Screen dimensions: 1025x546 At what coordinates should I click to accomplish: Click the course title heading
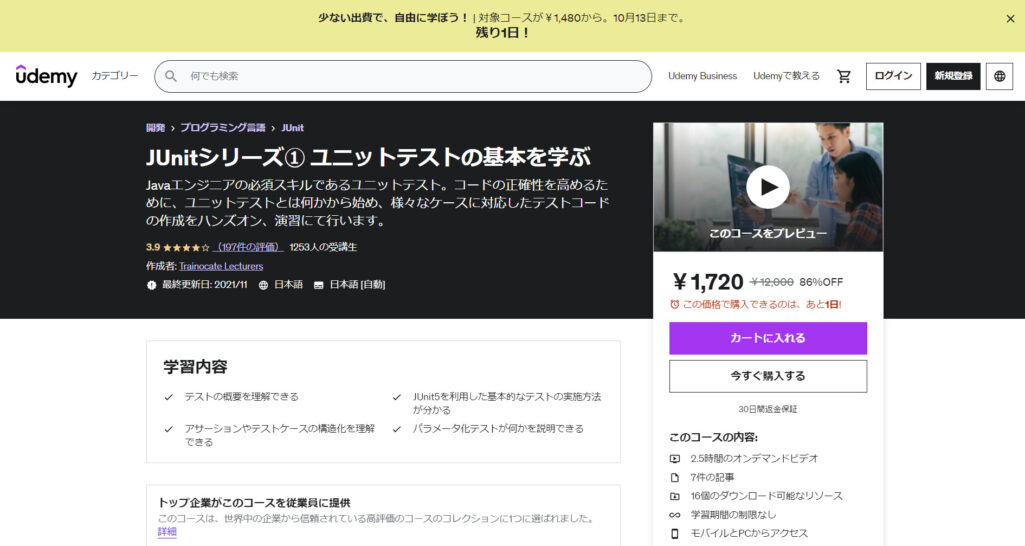pyautogui.click(x=368, y=158)
